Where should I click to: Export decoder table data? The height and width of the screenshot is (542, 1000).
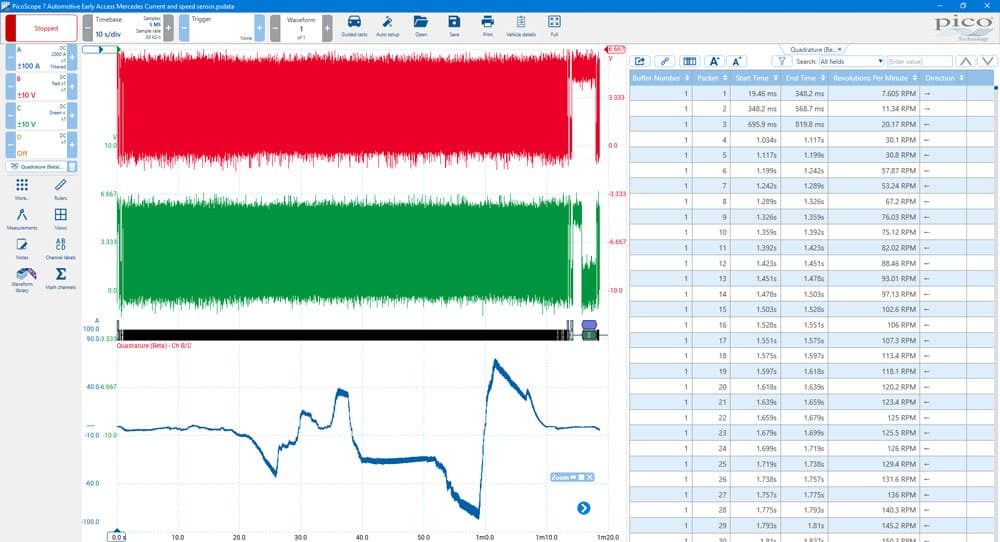click(640, 61)
